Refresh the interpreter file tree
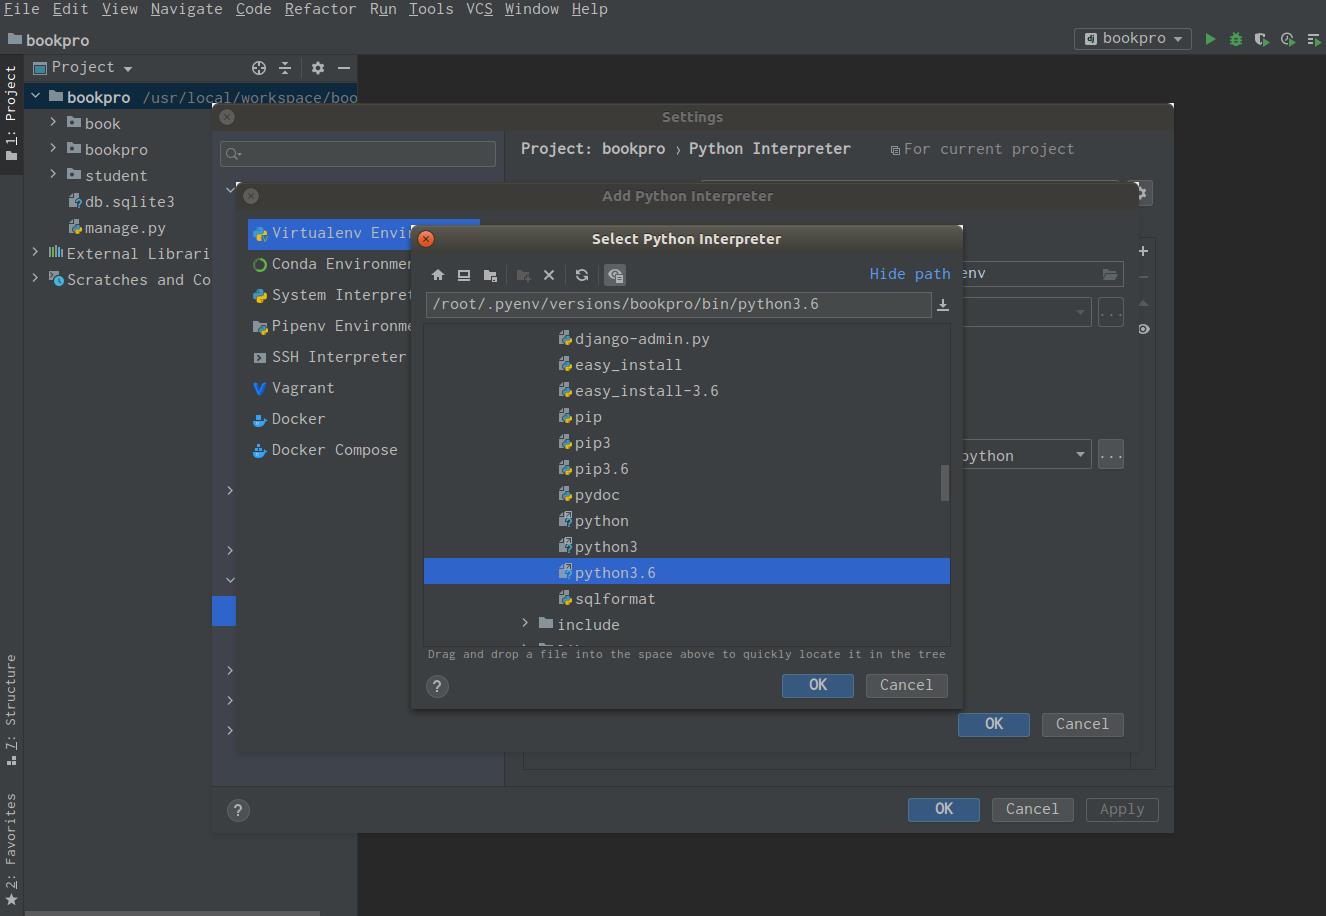The image size is (1326, 916). [x=582, y=275]
